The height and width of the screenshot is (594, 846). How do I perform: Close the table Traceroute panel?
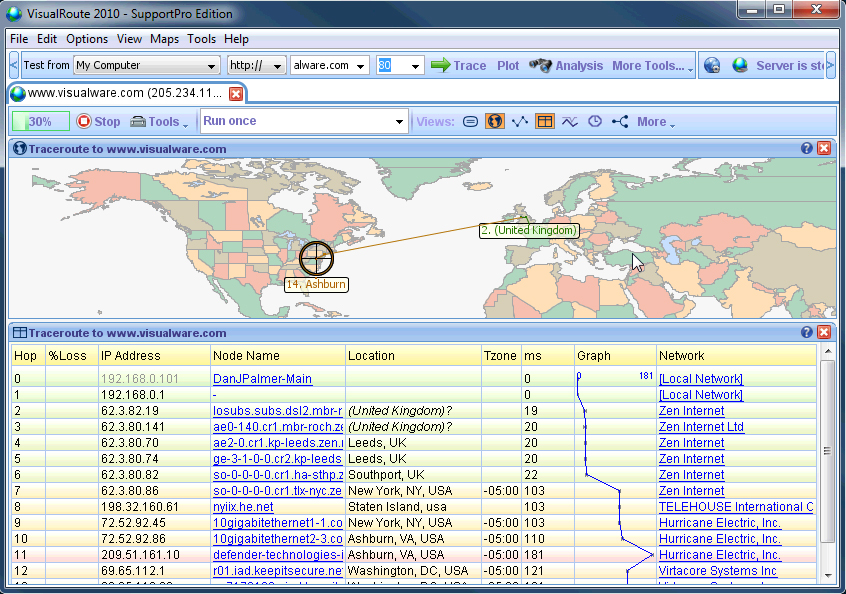(x=824, y=332)
